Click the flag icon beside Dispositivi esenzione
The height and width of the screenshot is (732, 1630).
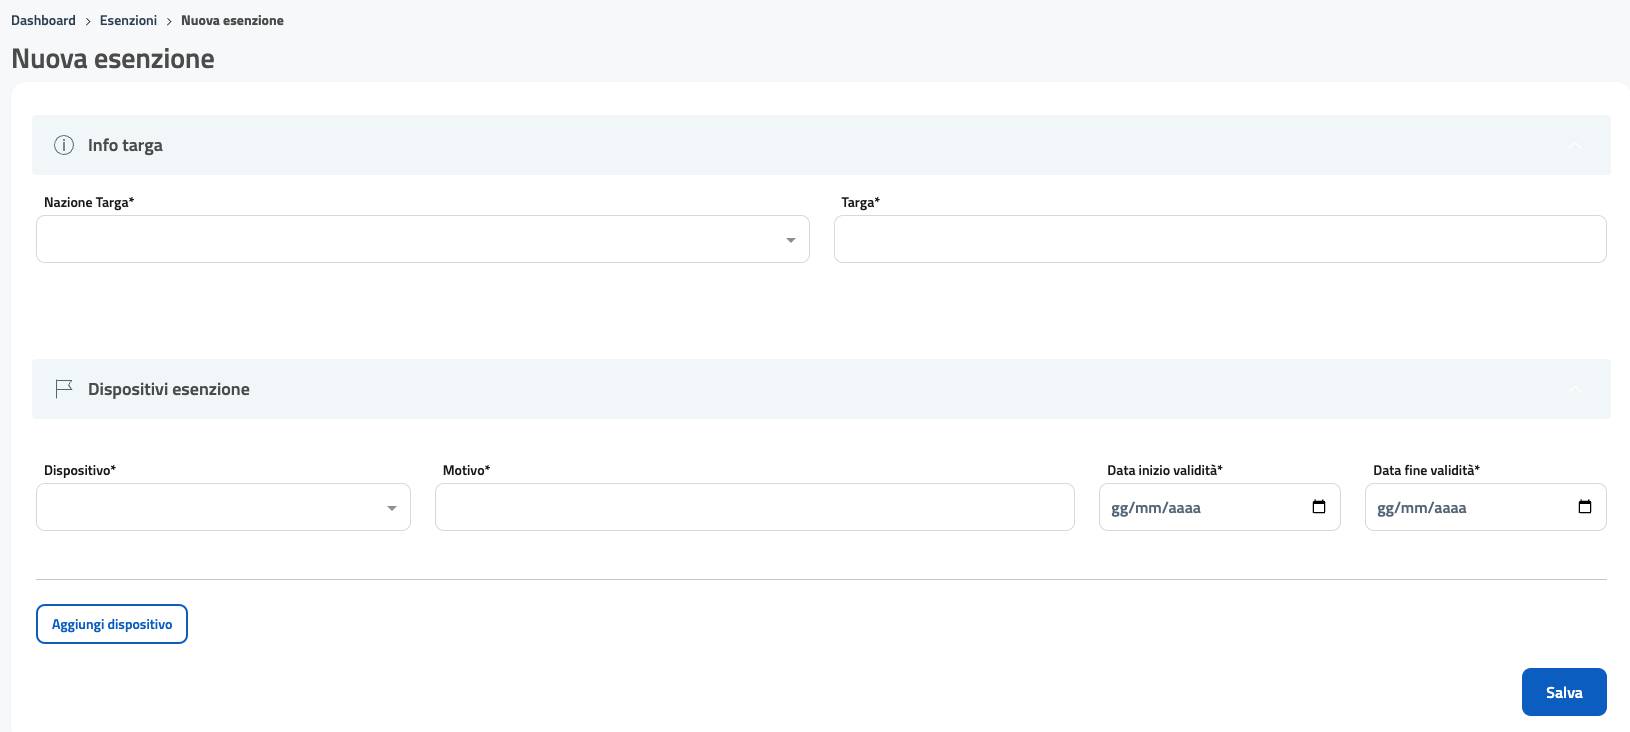point(64,389)
